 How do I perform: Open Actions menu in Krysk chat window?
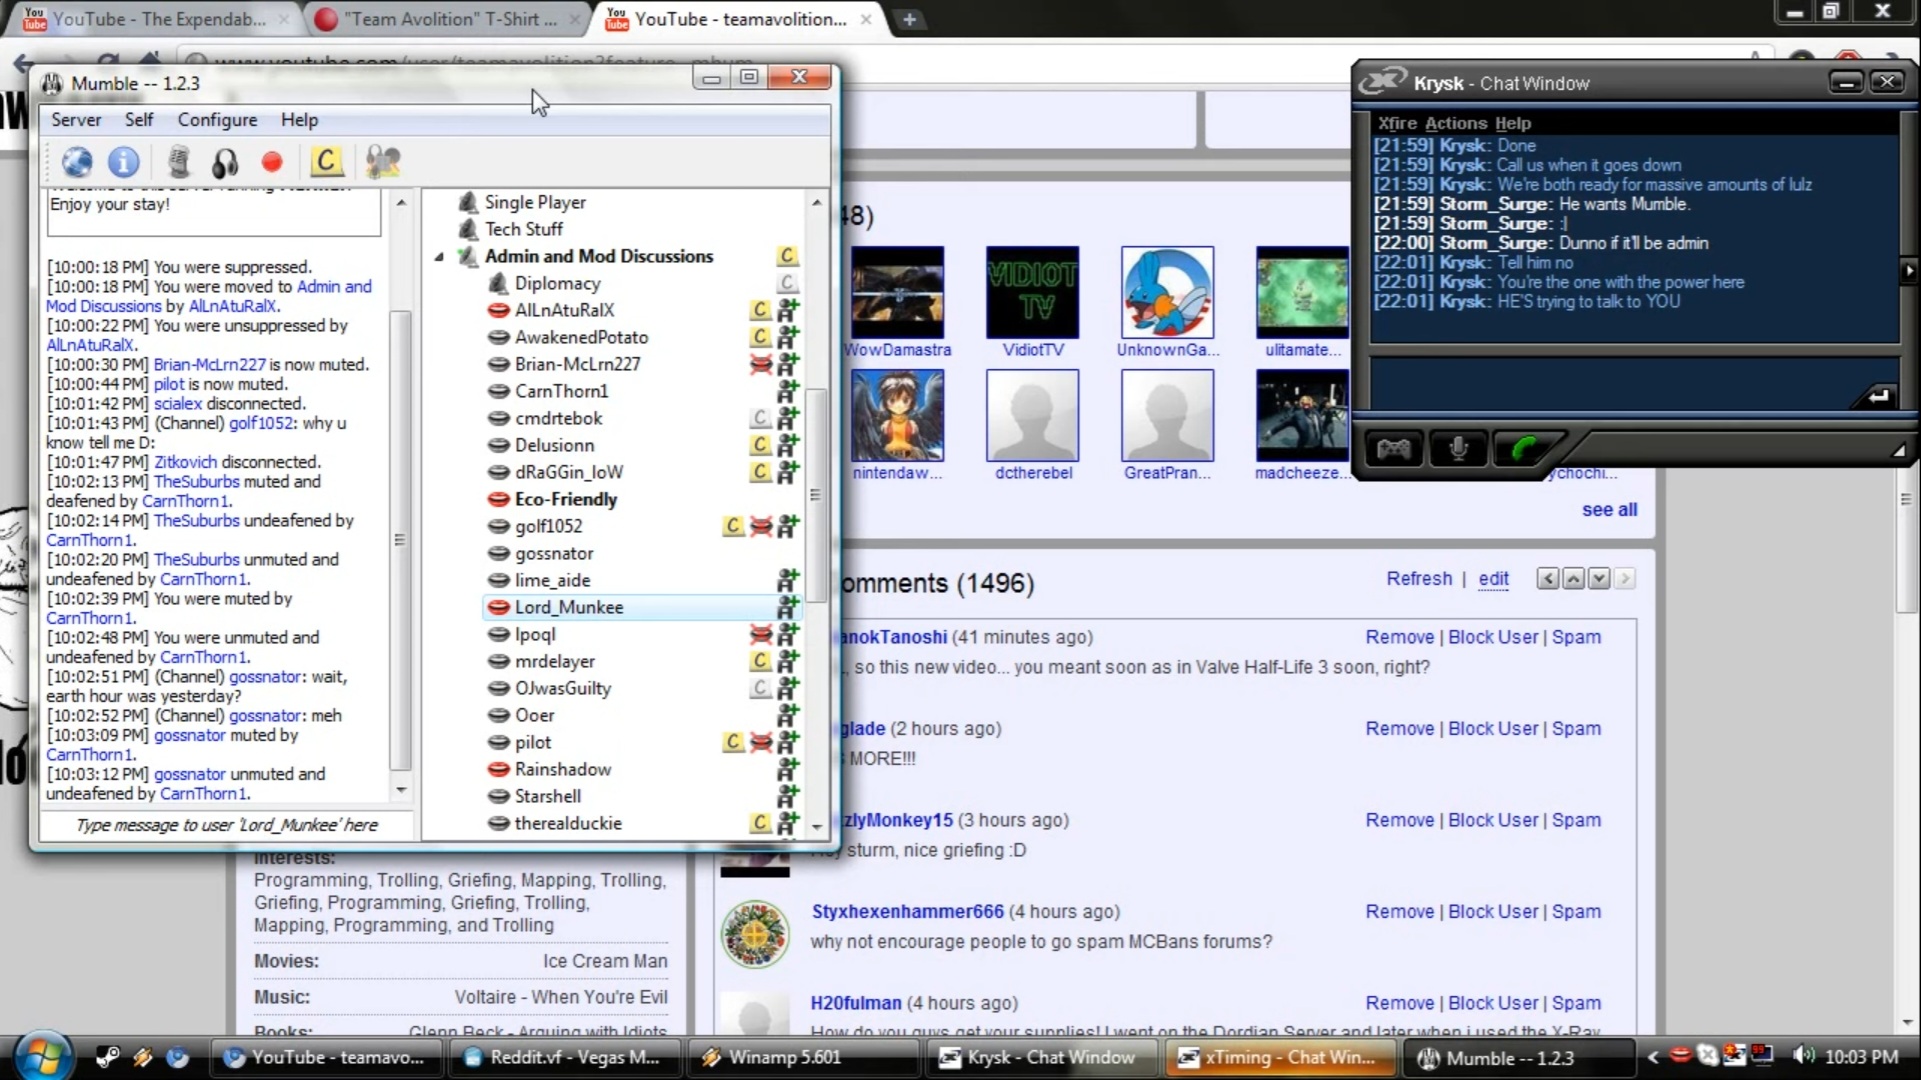pos(1456,123)
